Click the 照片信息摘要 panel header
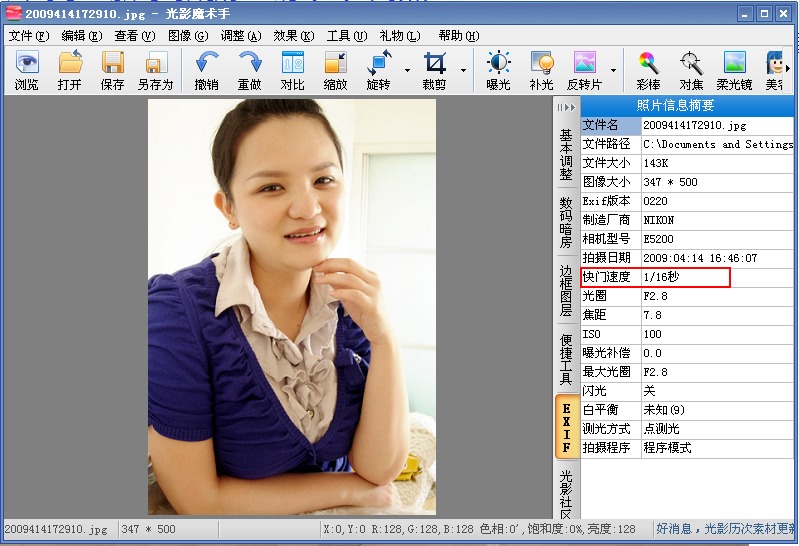Image resolution: width=799 pixels, height=546 pixels. click(x=687, y=106)
